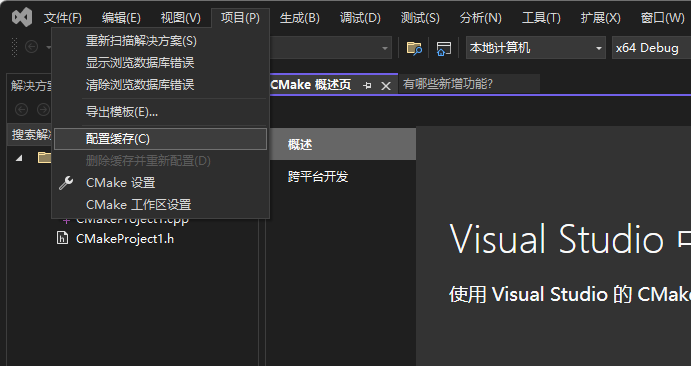Open the 工具(T) menu
Viewport: 691px width, 366px height.
[541, 18]
